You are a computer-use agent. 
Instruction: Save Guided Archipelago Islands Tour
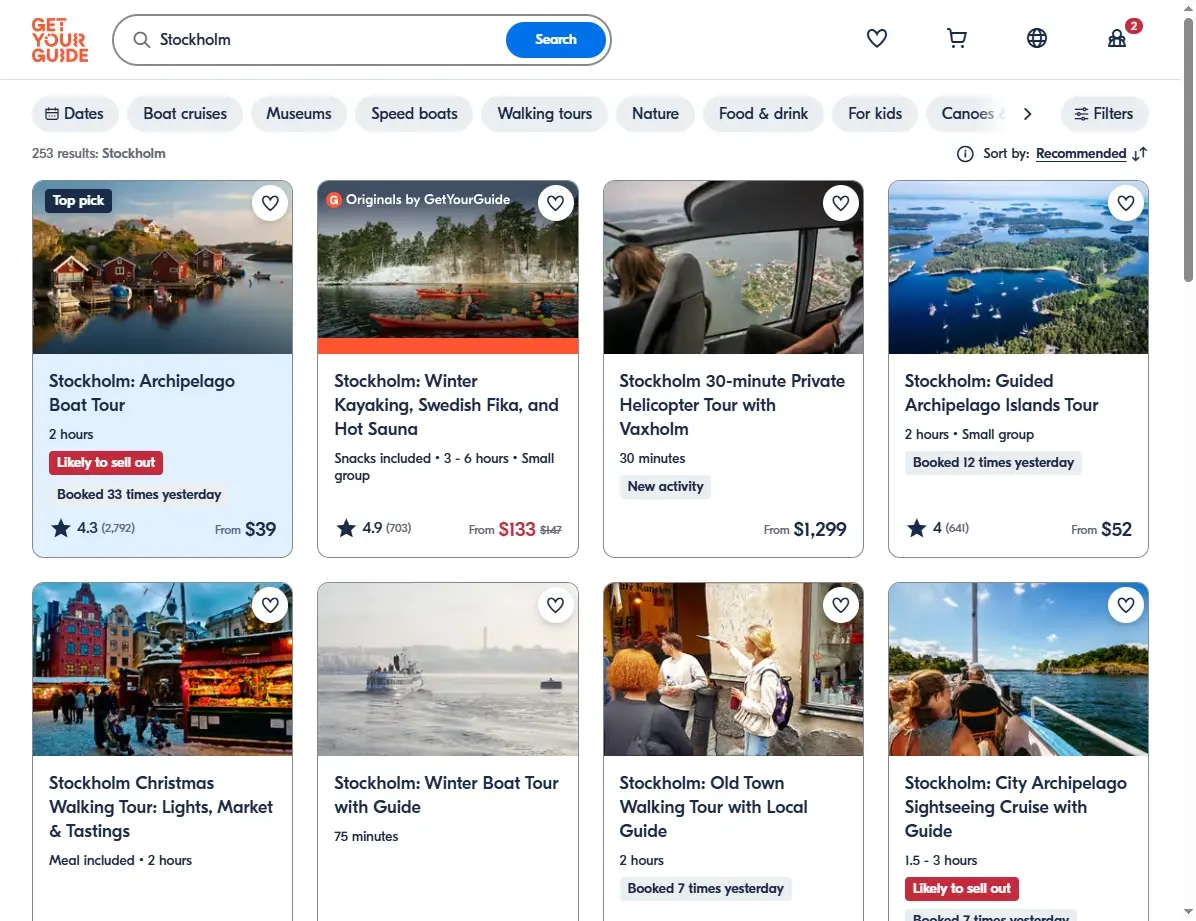pos(1126,203)
